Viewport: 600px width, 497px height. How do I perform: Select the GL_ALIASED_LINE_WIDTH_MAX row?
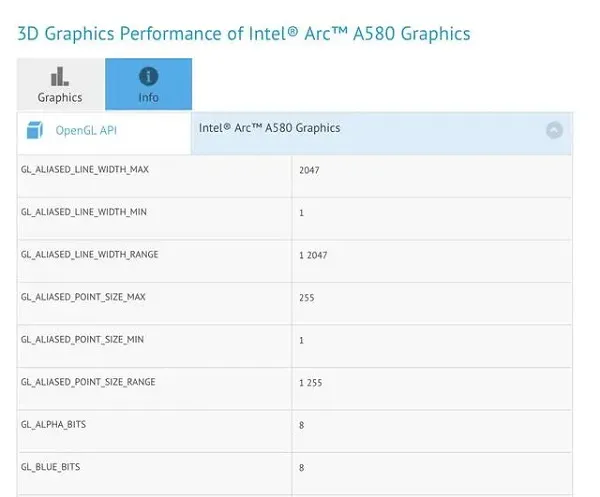[x=294, y=176]
